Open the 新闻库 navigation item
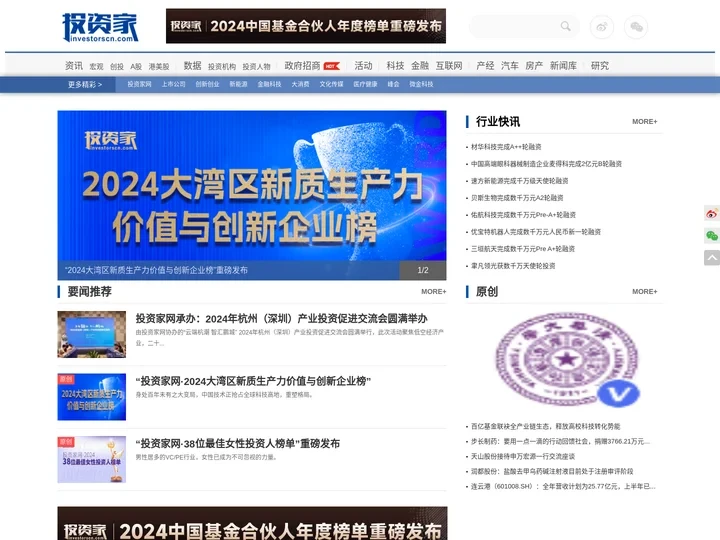Viewport: 720px width, 540px height. tap(563, 66)
